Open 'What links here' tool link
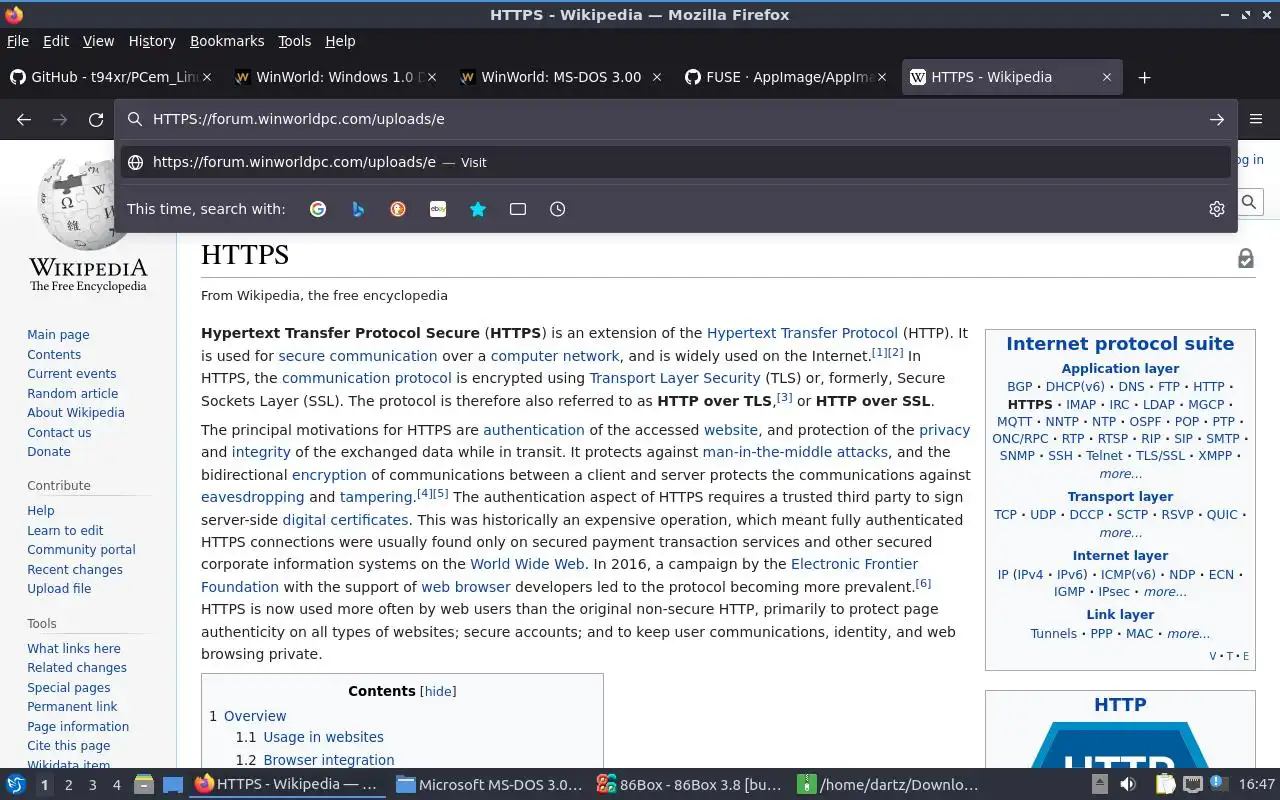The height and width of the screenshot is (800, 1280). tap(74, 648)
